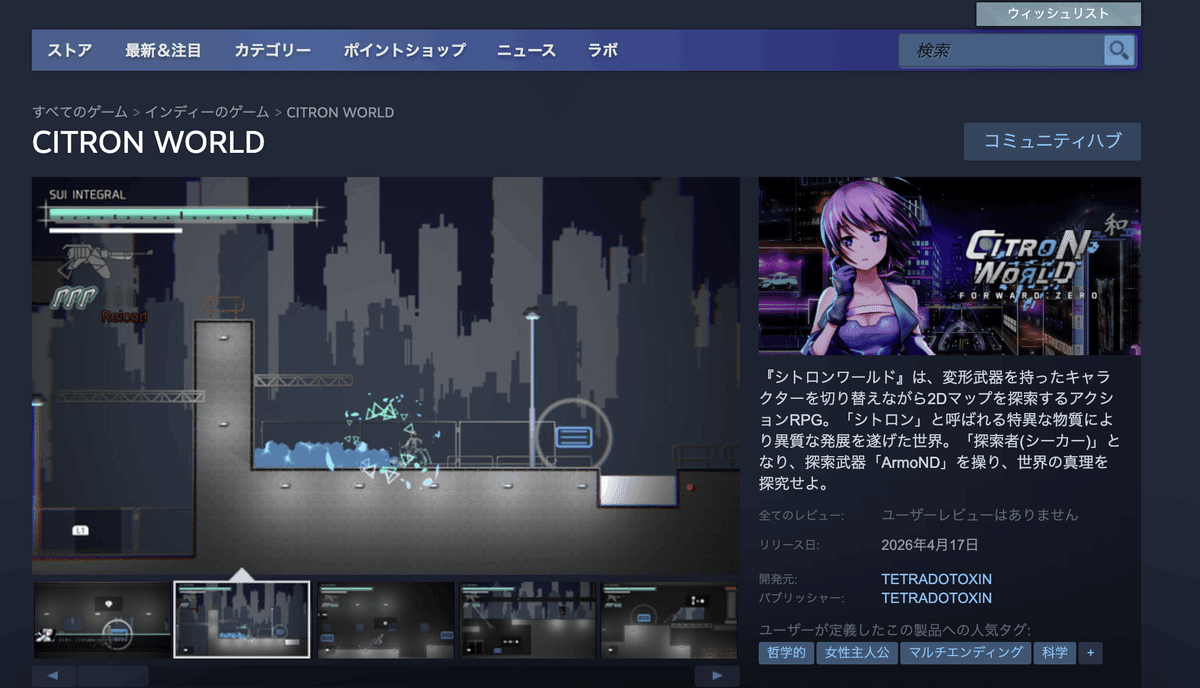Open the コミュニティハブ button

point(1052,141)
